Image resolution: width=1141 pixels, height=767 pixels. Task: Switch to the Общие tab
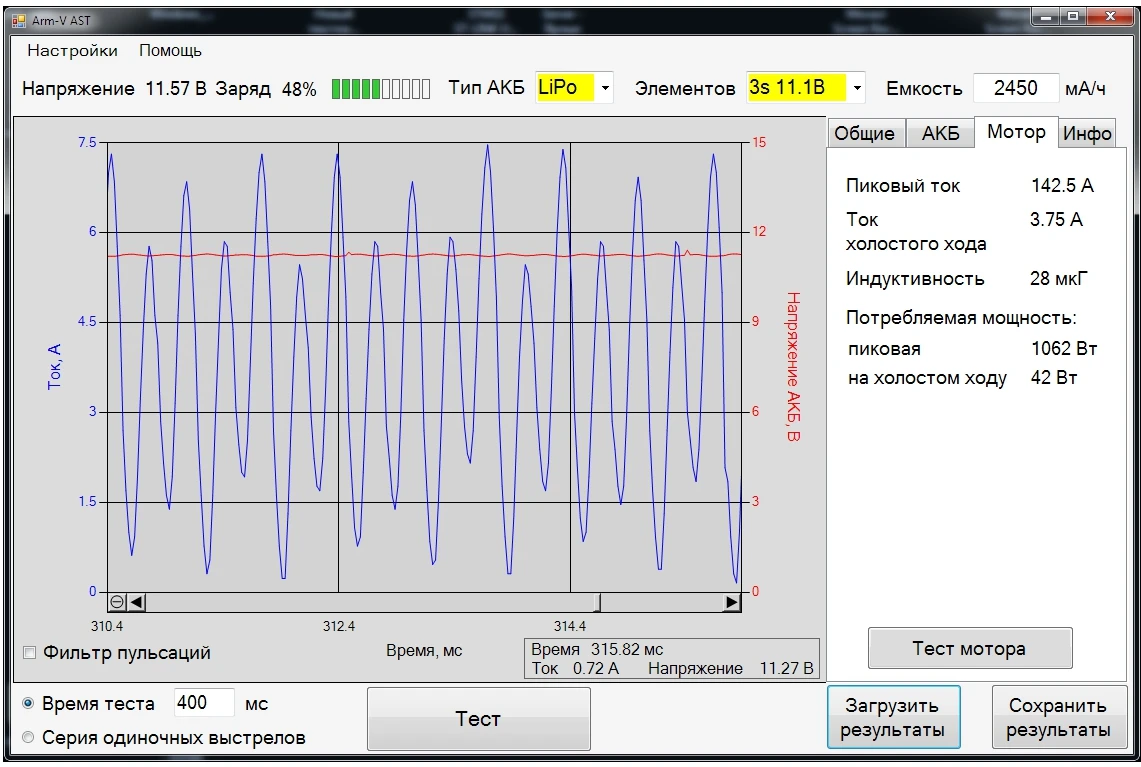[864, 133]
